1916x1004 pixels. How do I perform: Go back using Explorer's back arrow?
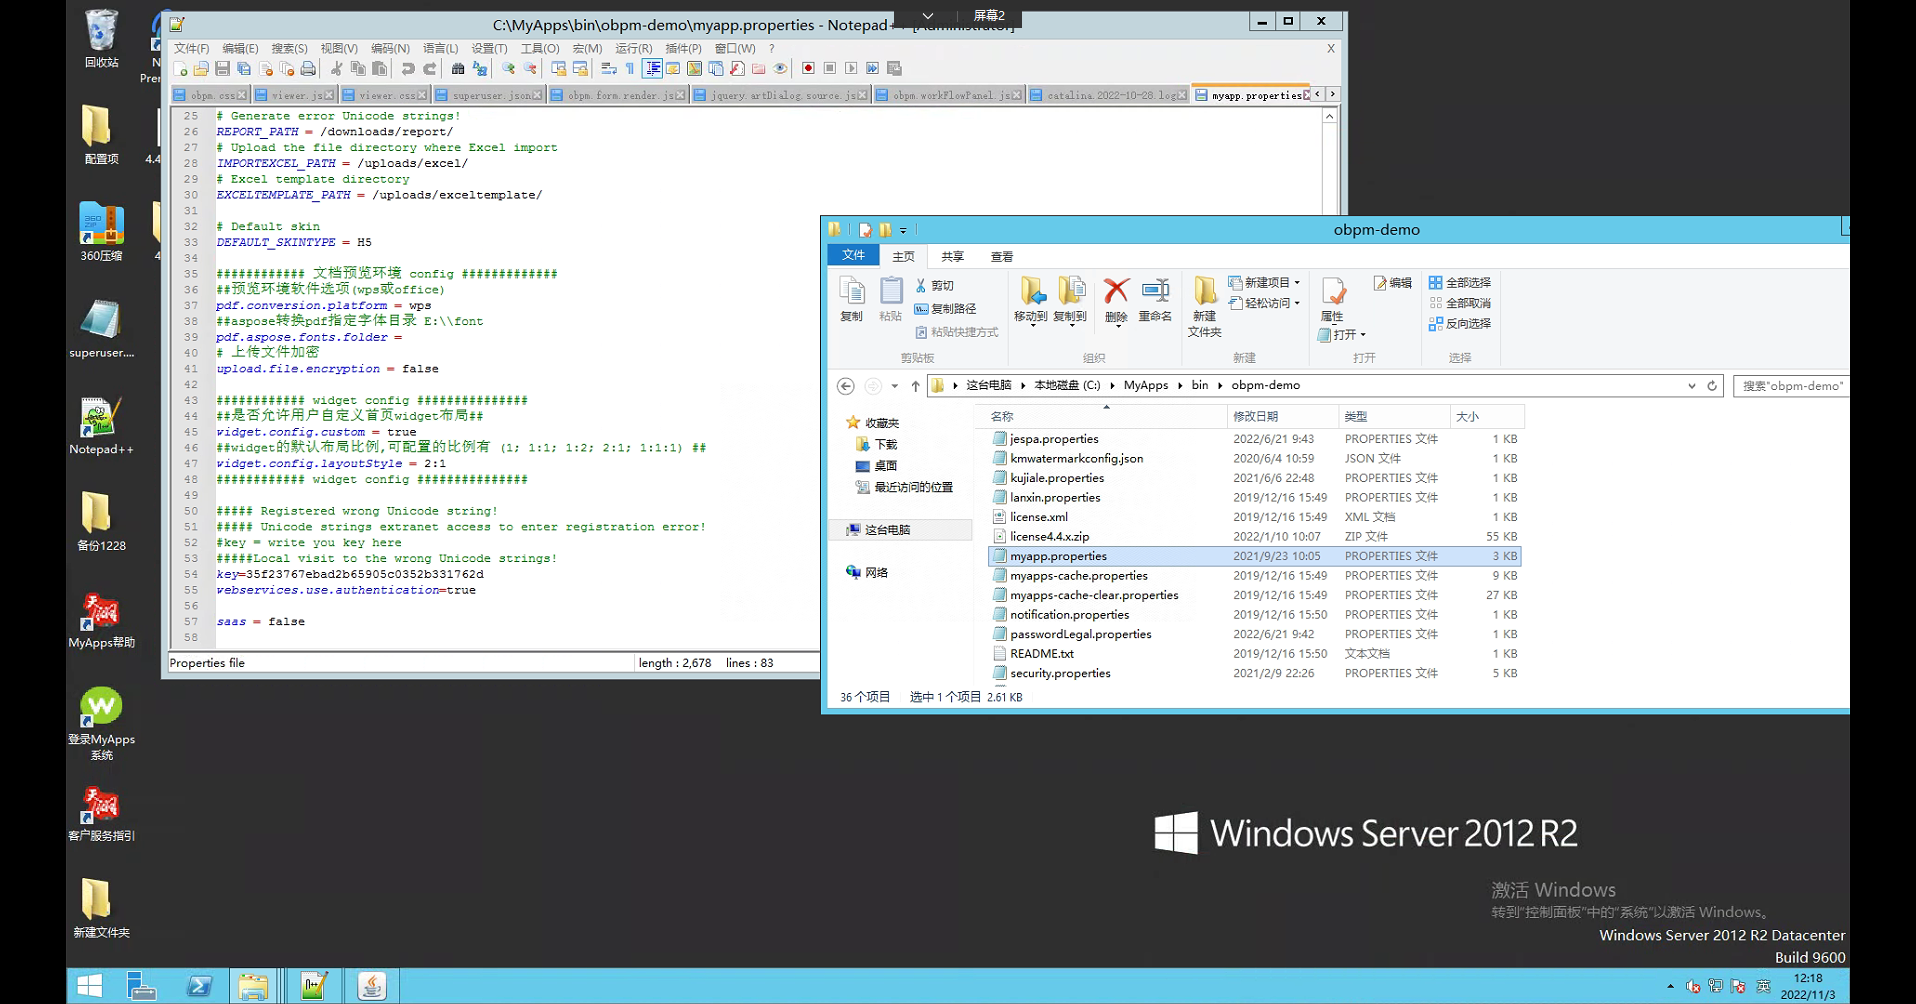coord(846,386)
